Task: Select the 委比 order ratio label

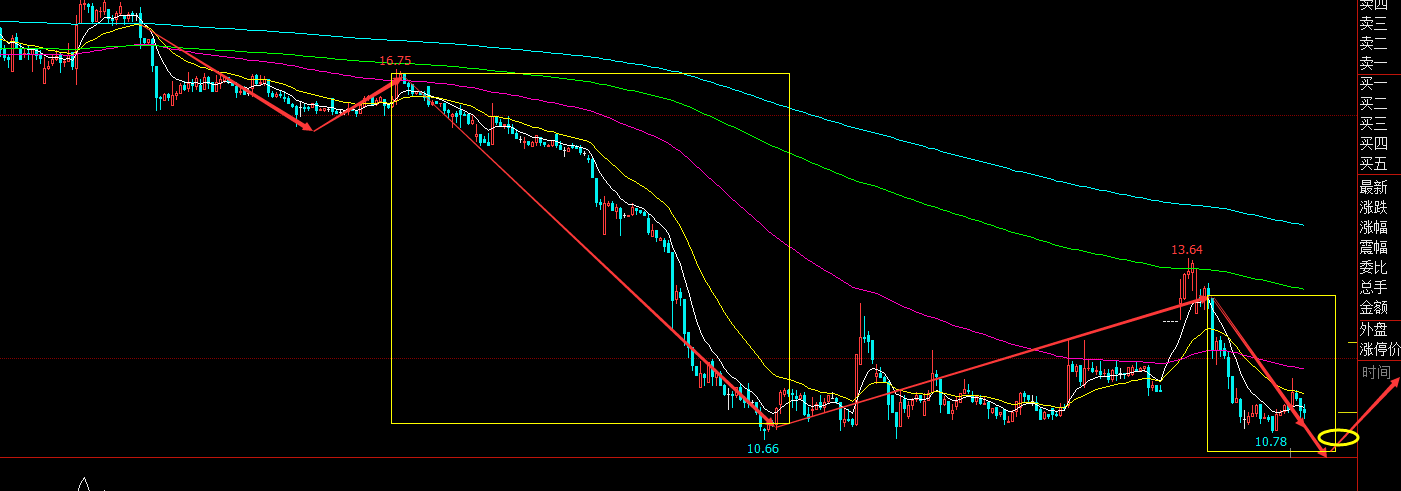Action: click(1373, 267)
